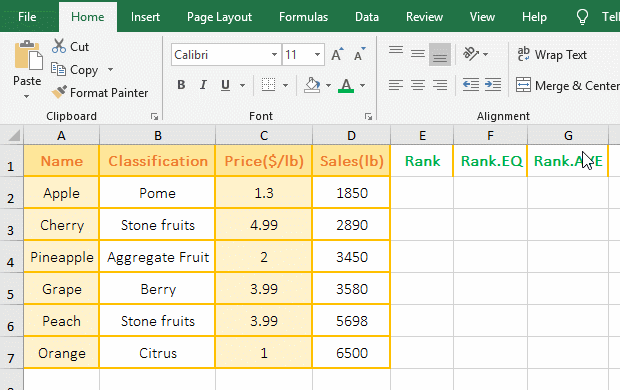Image resolution: width=620 pixels, height=390 pixels.
Task: Select the Classification header cell
Action: coord(157,161)
